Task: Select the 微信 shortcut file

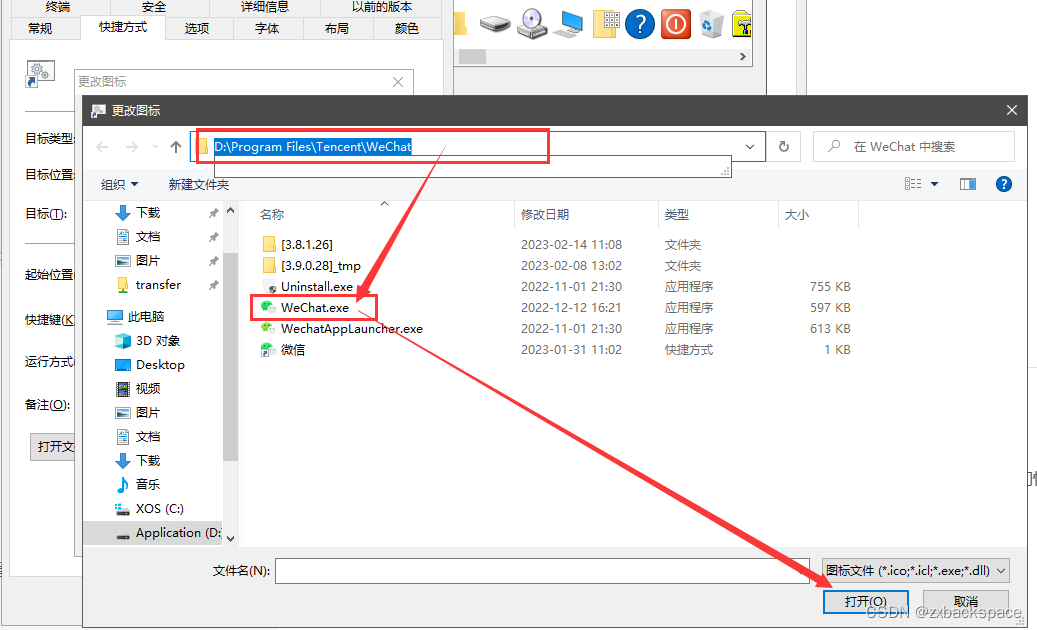Action: pos(293,350)
